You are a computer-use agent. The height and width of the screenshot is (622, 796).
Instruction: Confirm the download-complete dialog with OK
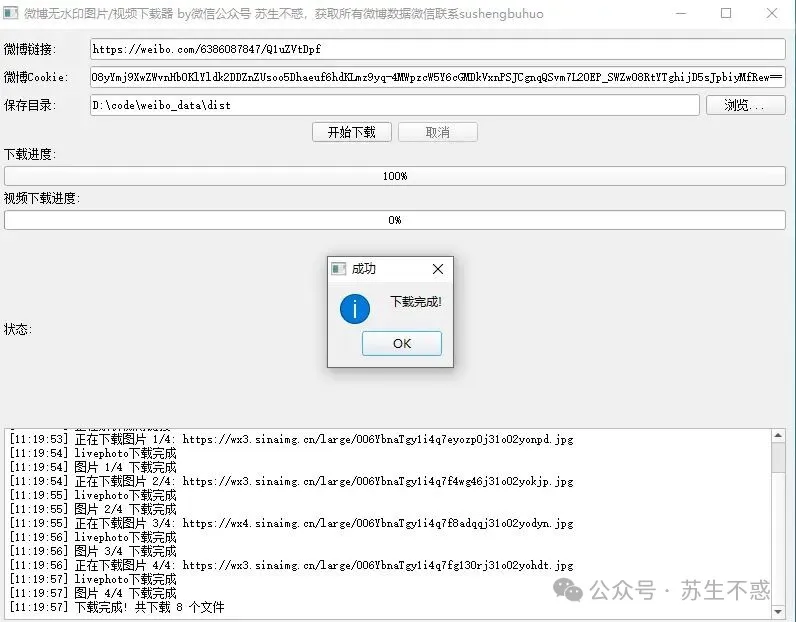(x=402, y=344)
